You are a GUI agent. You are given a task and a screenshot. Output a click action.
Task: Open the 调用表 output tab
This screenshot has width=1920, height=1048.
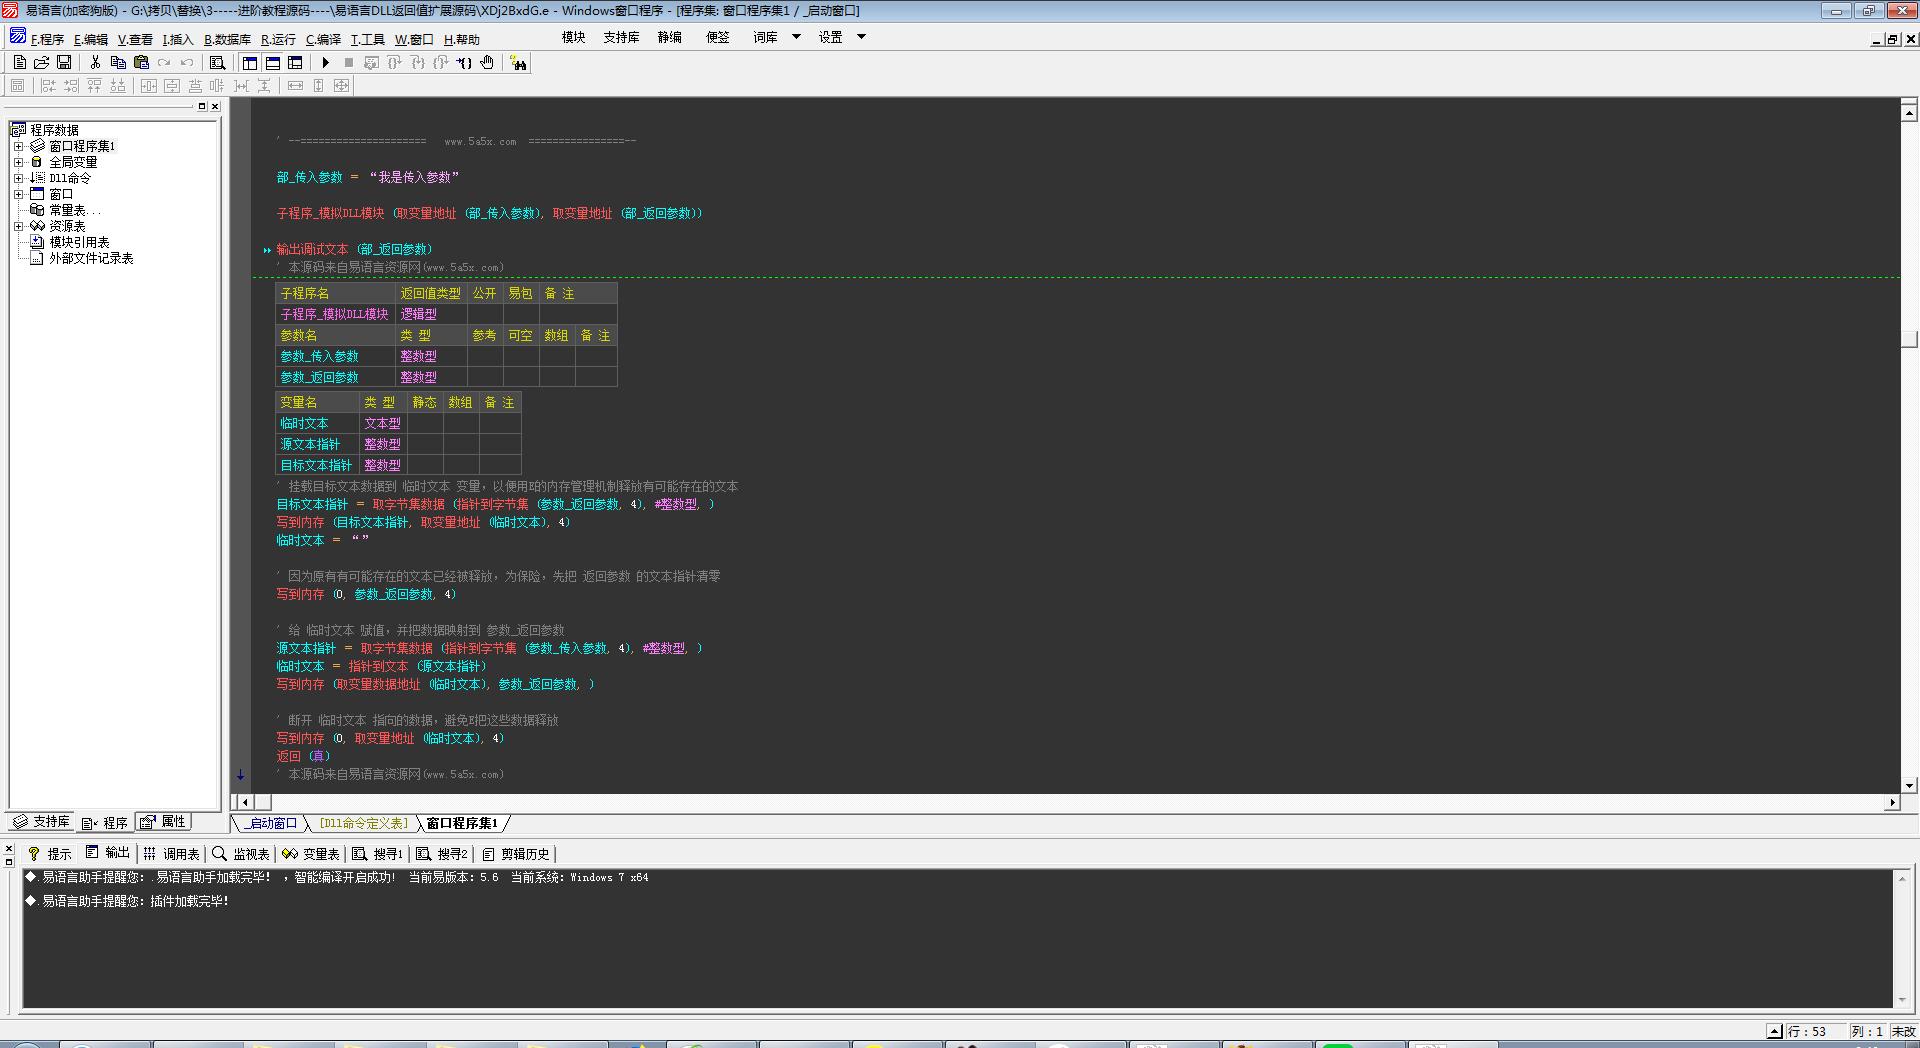171,854
